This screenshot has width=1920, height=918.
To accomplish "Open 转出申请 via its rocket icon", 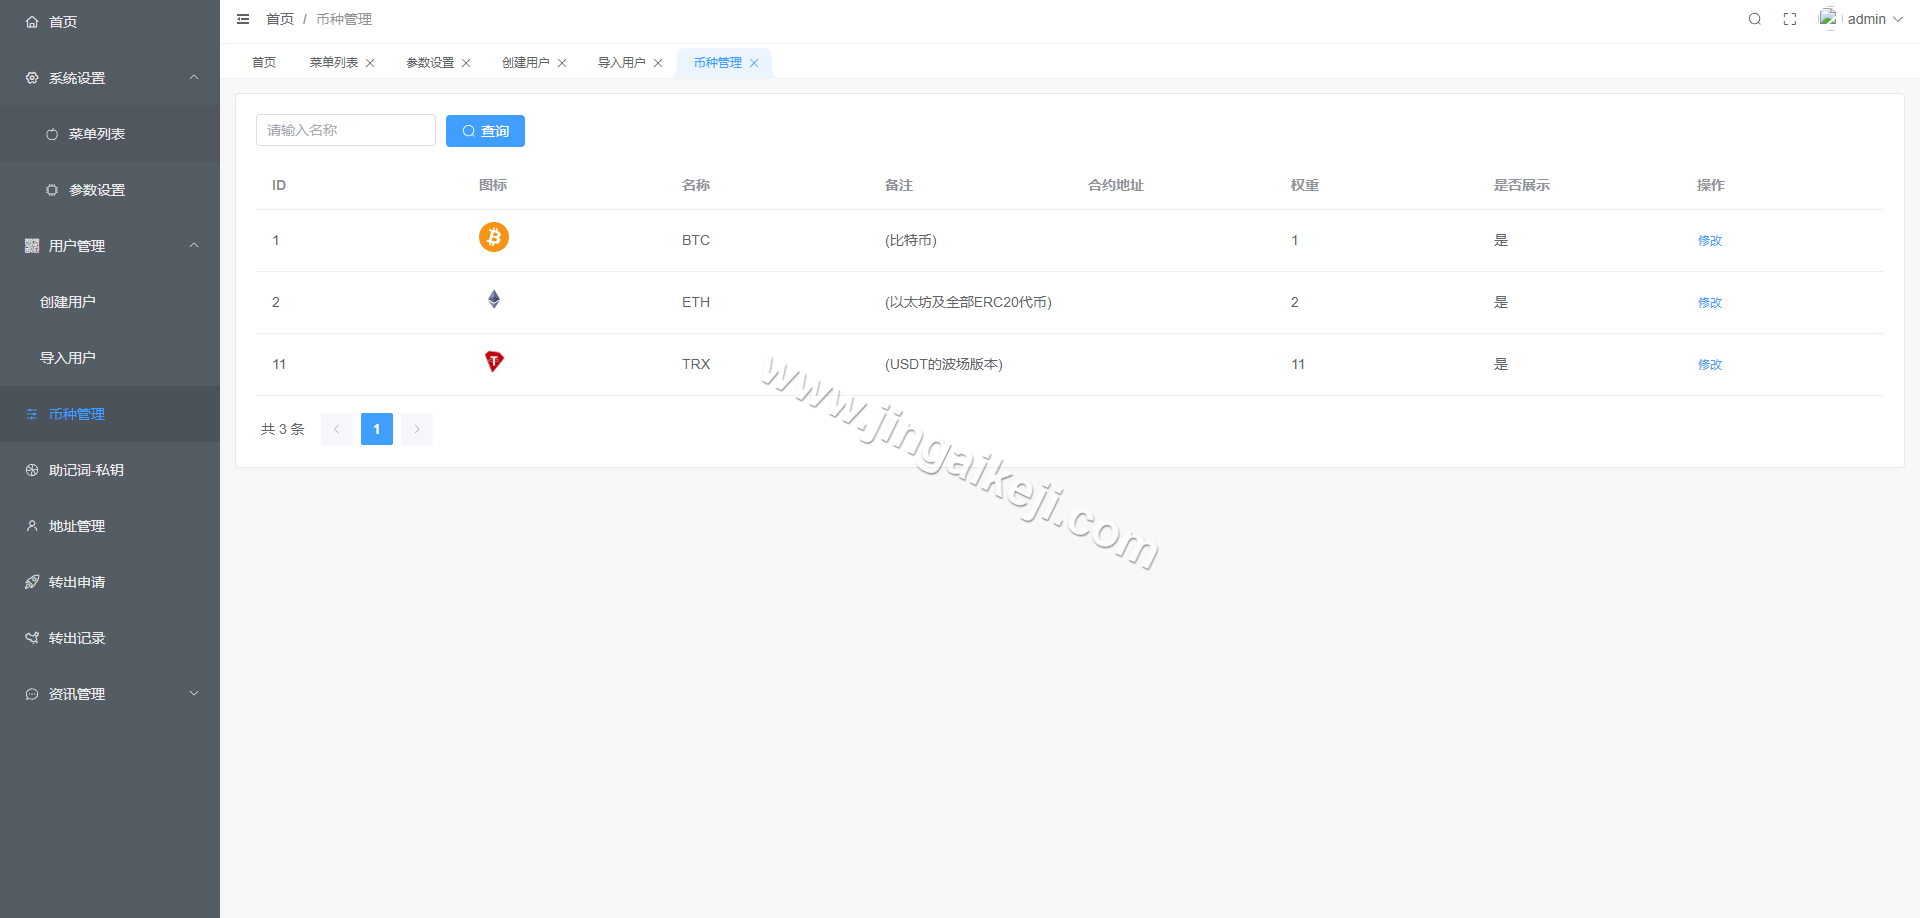I will [x=31, y=581].
